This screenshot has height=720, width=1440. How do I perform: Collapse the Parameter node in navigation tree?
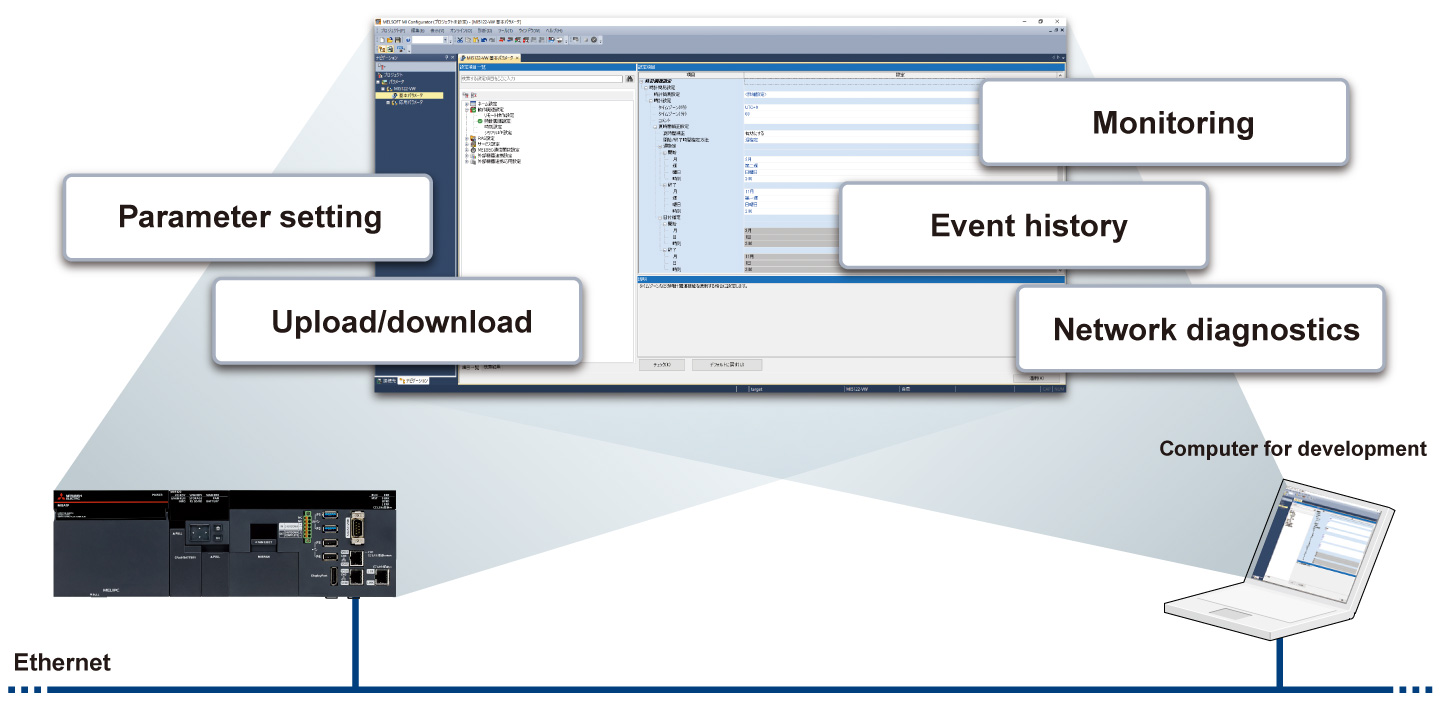tap(378, 82)
